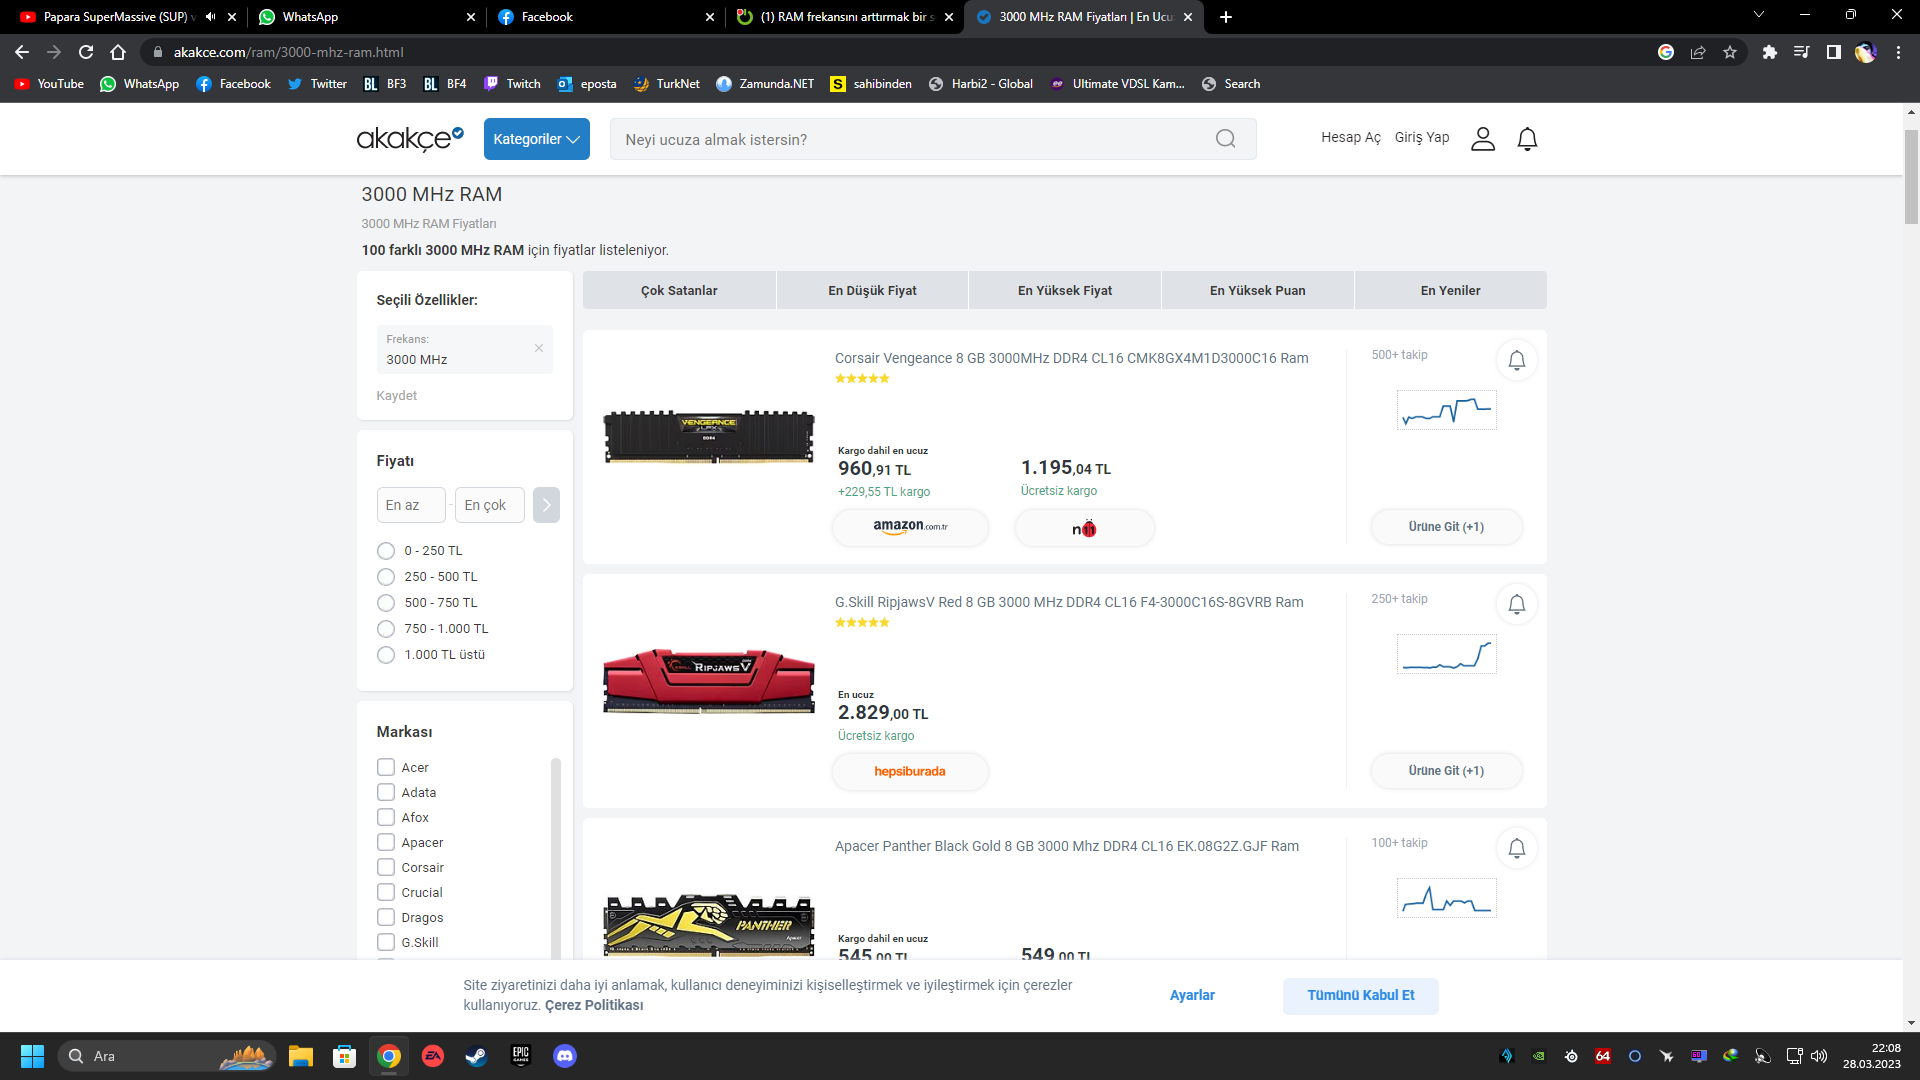Click the En az minimum price field
1920x1080 pixels.
[x=411, y=505]
